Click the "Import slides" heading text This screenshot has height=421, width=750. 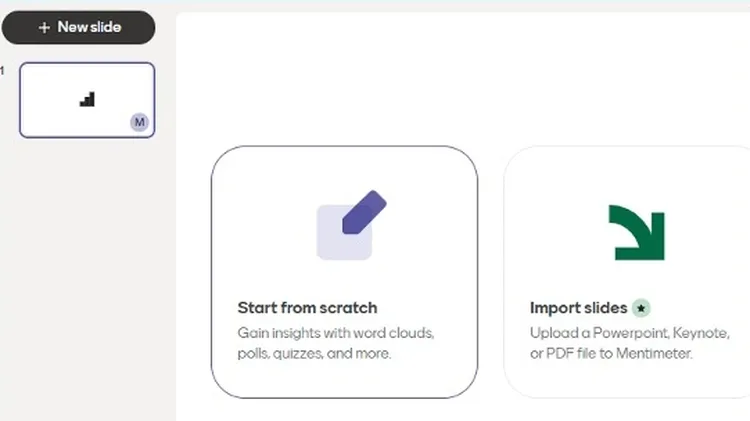[x=579, y=308]
